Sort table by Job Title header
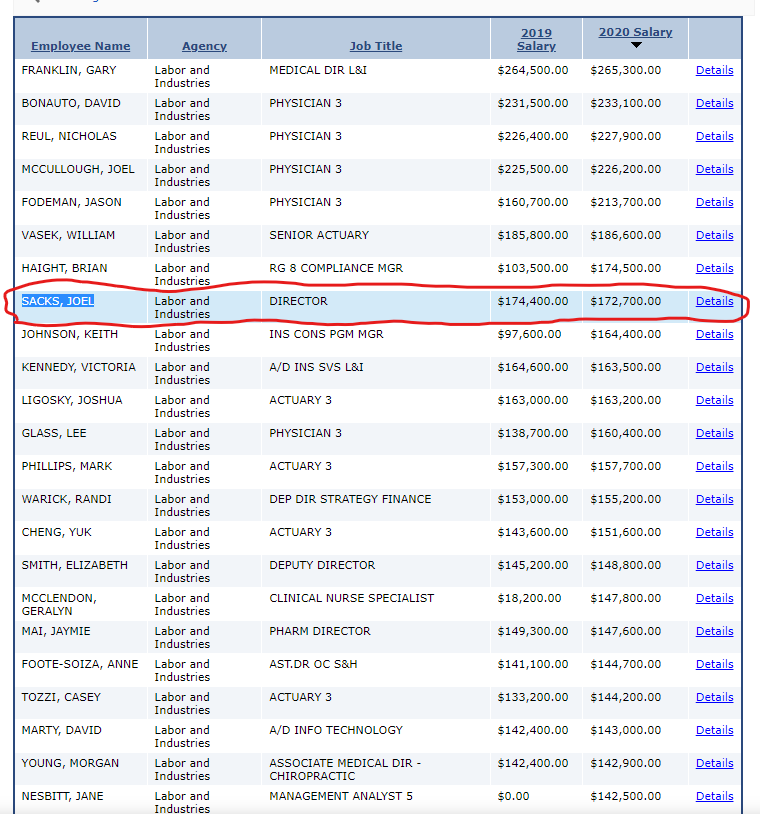 click(376, 46)
